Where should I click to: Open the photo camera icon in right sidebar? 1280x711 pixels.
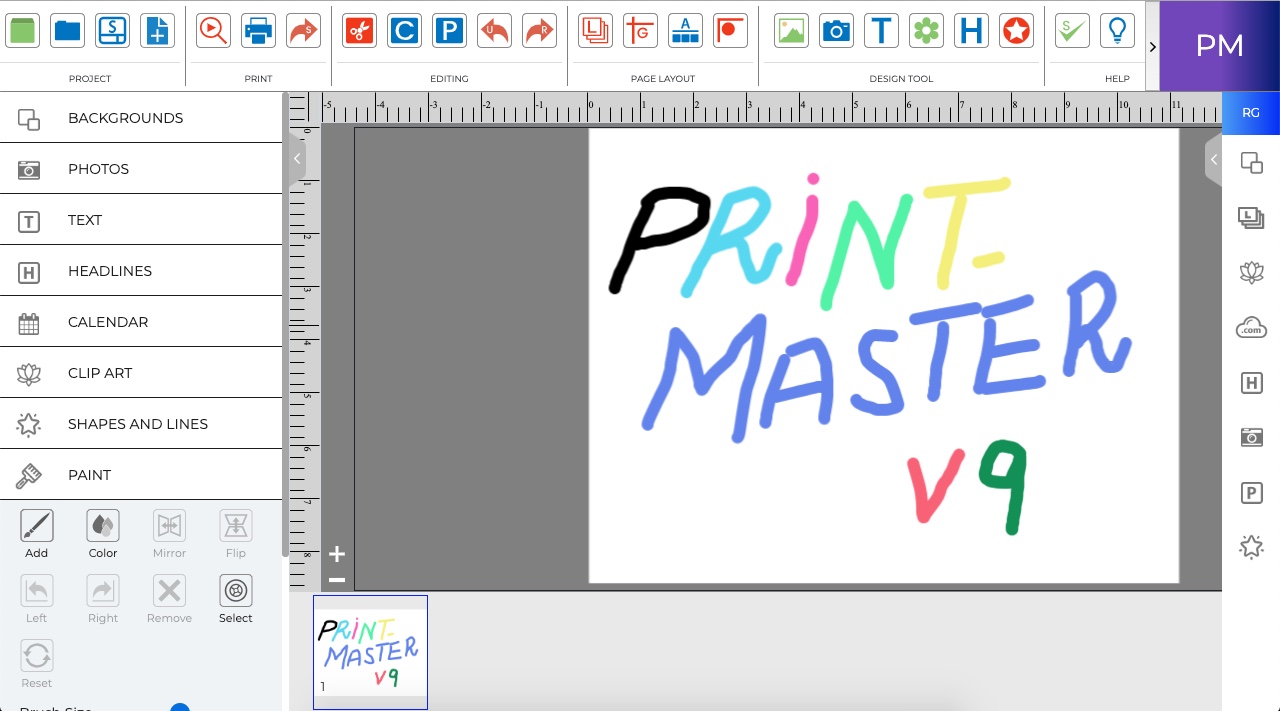point(1251,437)
